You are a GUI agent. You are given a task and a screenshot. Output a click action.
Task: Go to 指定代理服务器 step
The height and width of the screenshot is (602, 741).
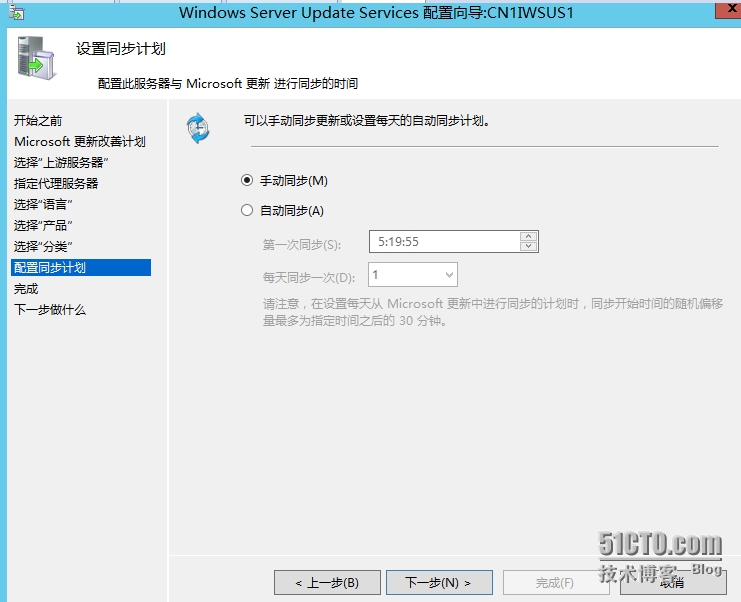click(56, 183)
